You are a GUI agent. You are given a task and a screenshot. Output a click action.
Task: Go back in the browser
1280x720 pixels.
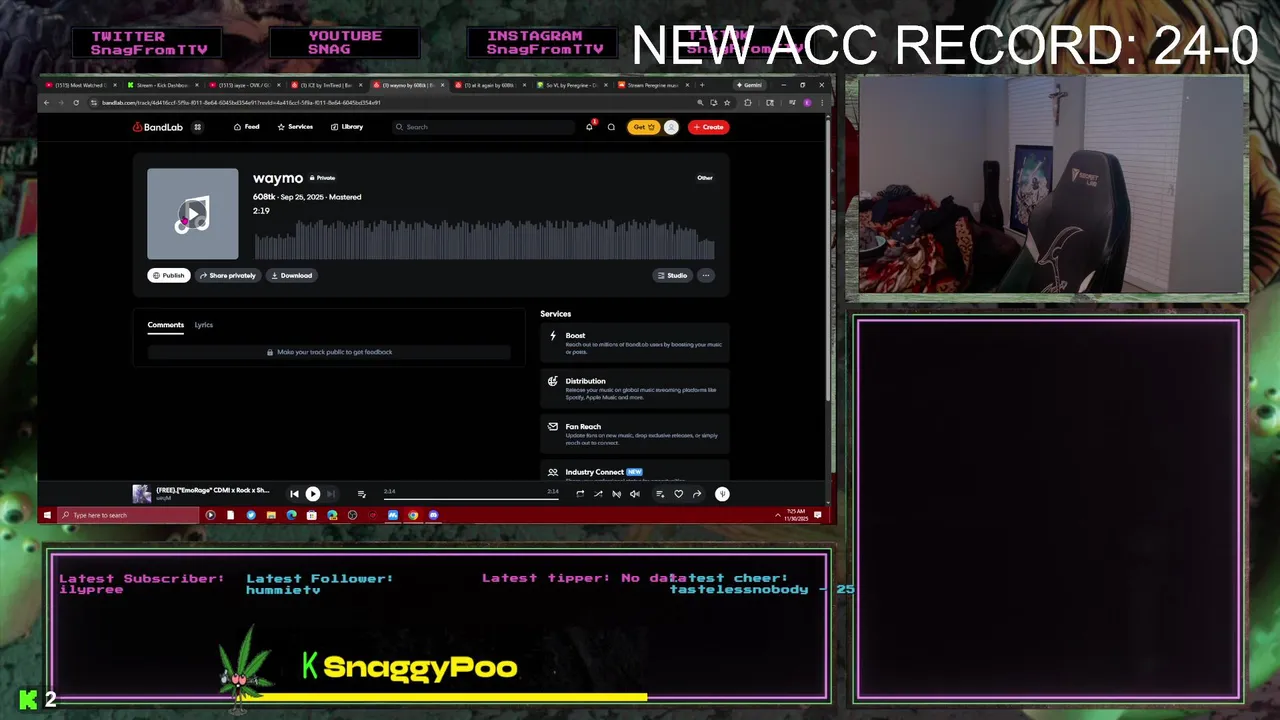tap(46, 102)
